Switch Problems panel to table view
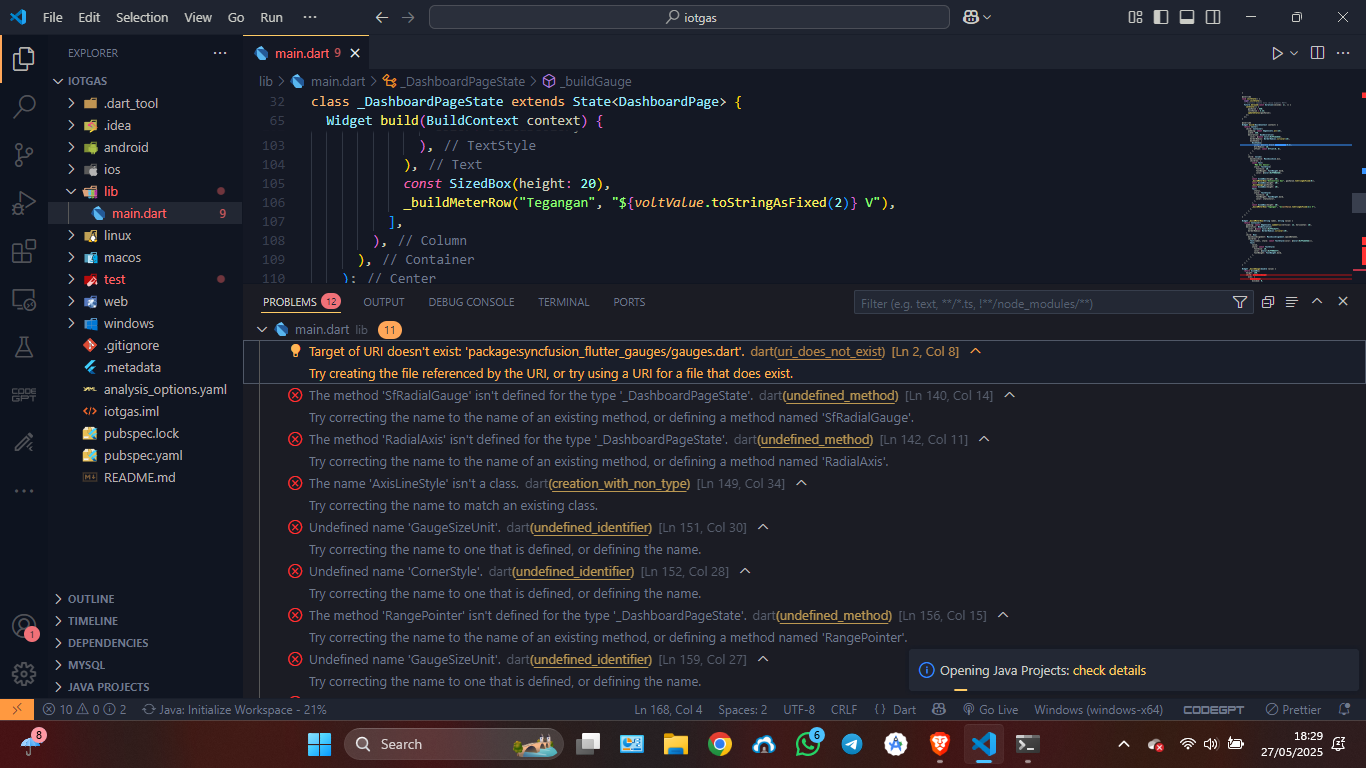 (1291, 302)
